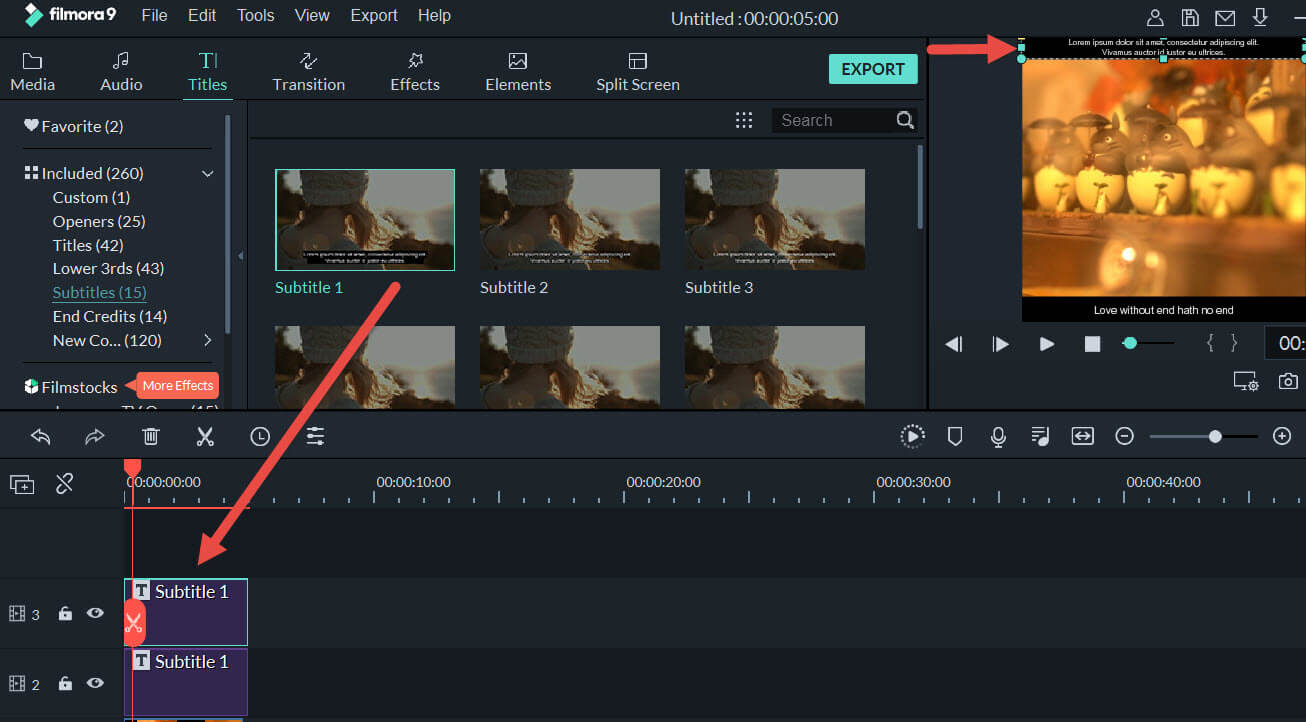This screenshot has width=1306, height=722.
Task: Open the Export menu
Action: (x=374, y=16)
